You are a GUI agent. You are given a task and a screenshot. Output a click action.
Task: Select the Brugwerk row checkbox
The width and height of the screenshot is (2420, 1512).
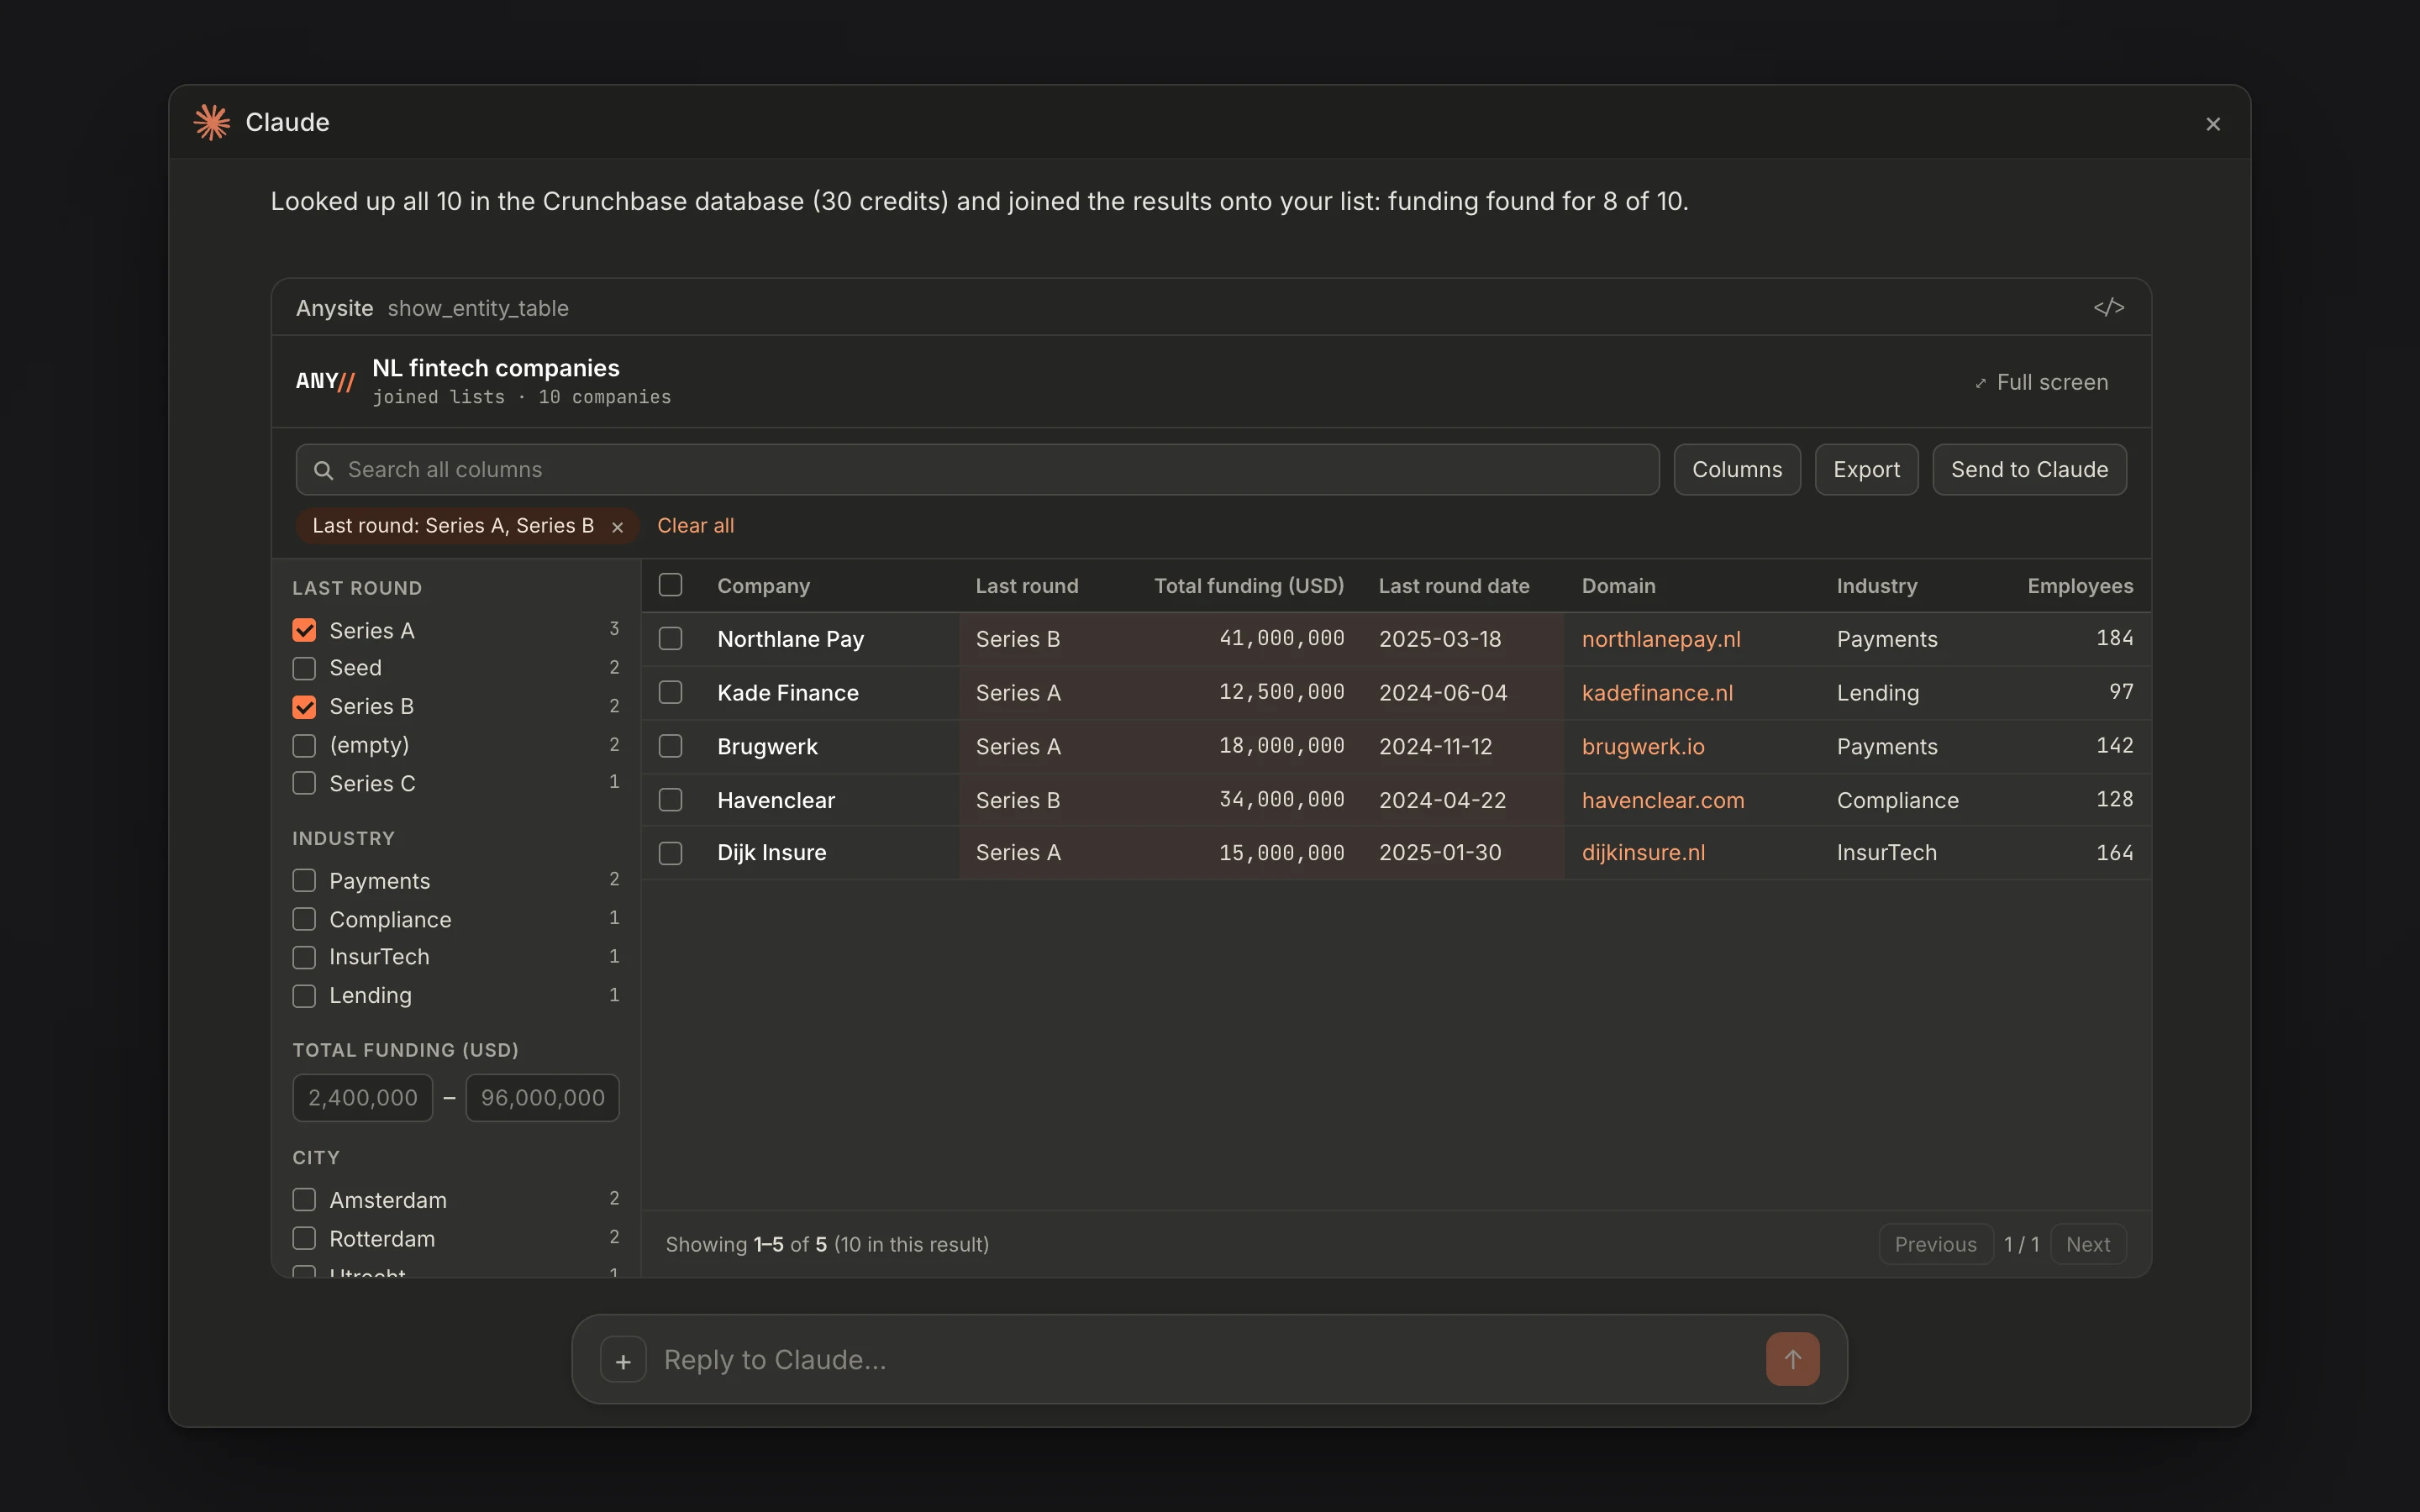[670, 746]
